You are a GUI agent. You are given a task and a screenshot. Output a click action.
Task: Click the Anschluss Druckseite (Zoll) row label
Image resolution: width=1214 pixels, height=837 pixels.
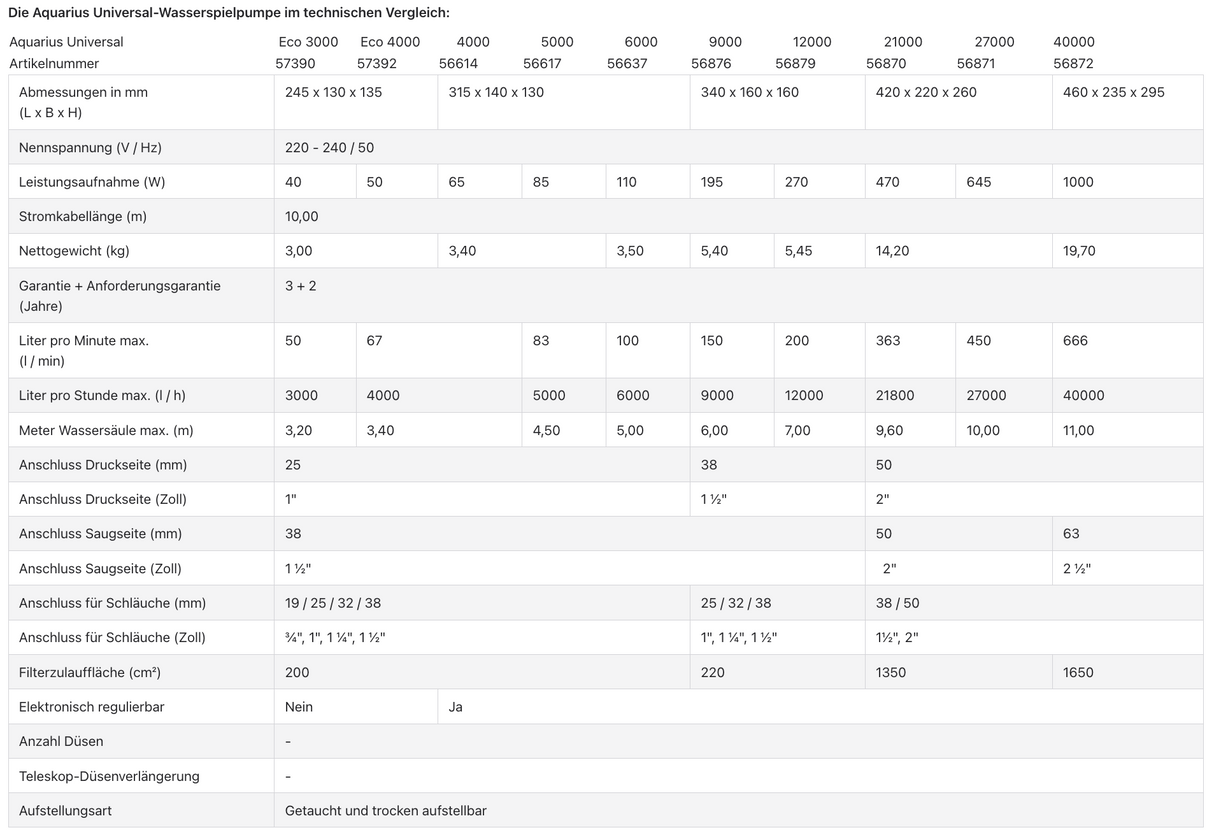click(x=103, y=499)
